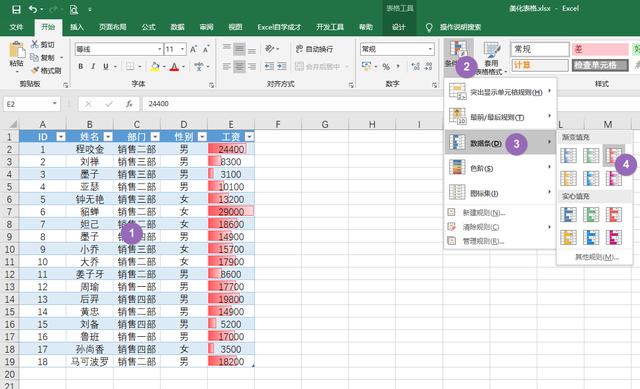Click the increase indent icon
The width and height of the screenshot is (640, 389).
coord(282,66)
